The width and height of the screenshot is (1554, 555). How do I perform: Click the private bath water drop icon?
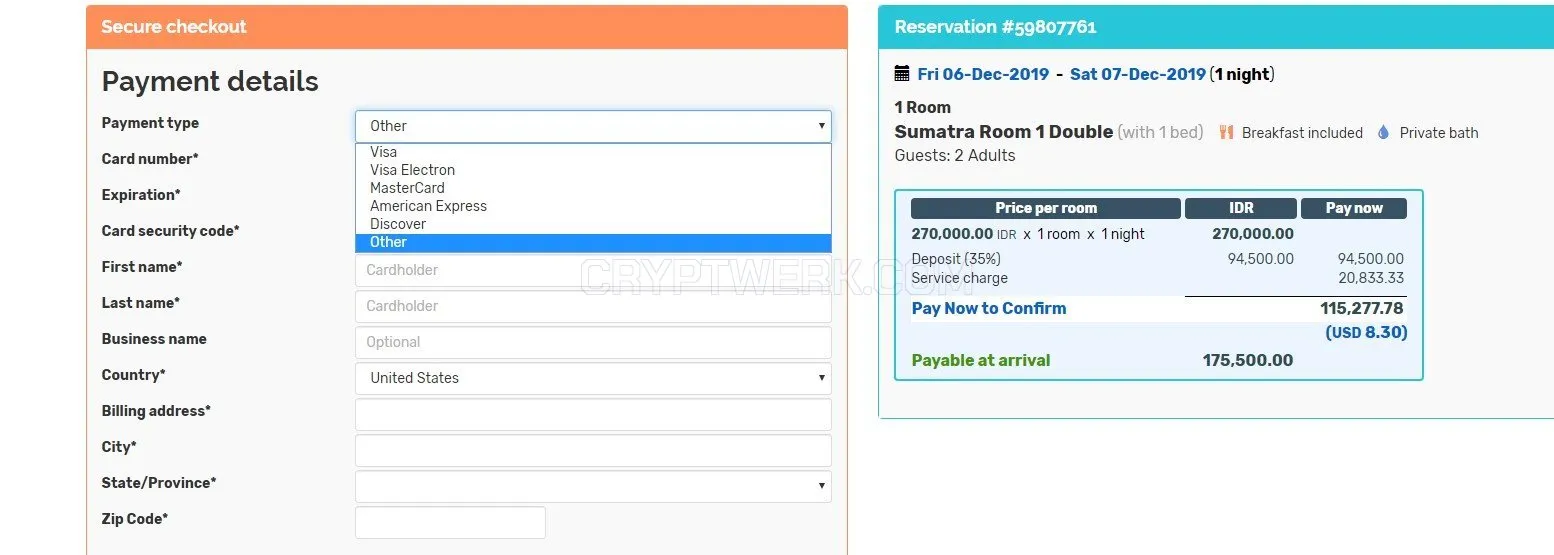(1383, 132)
